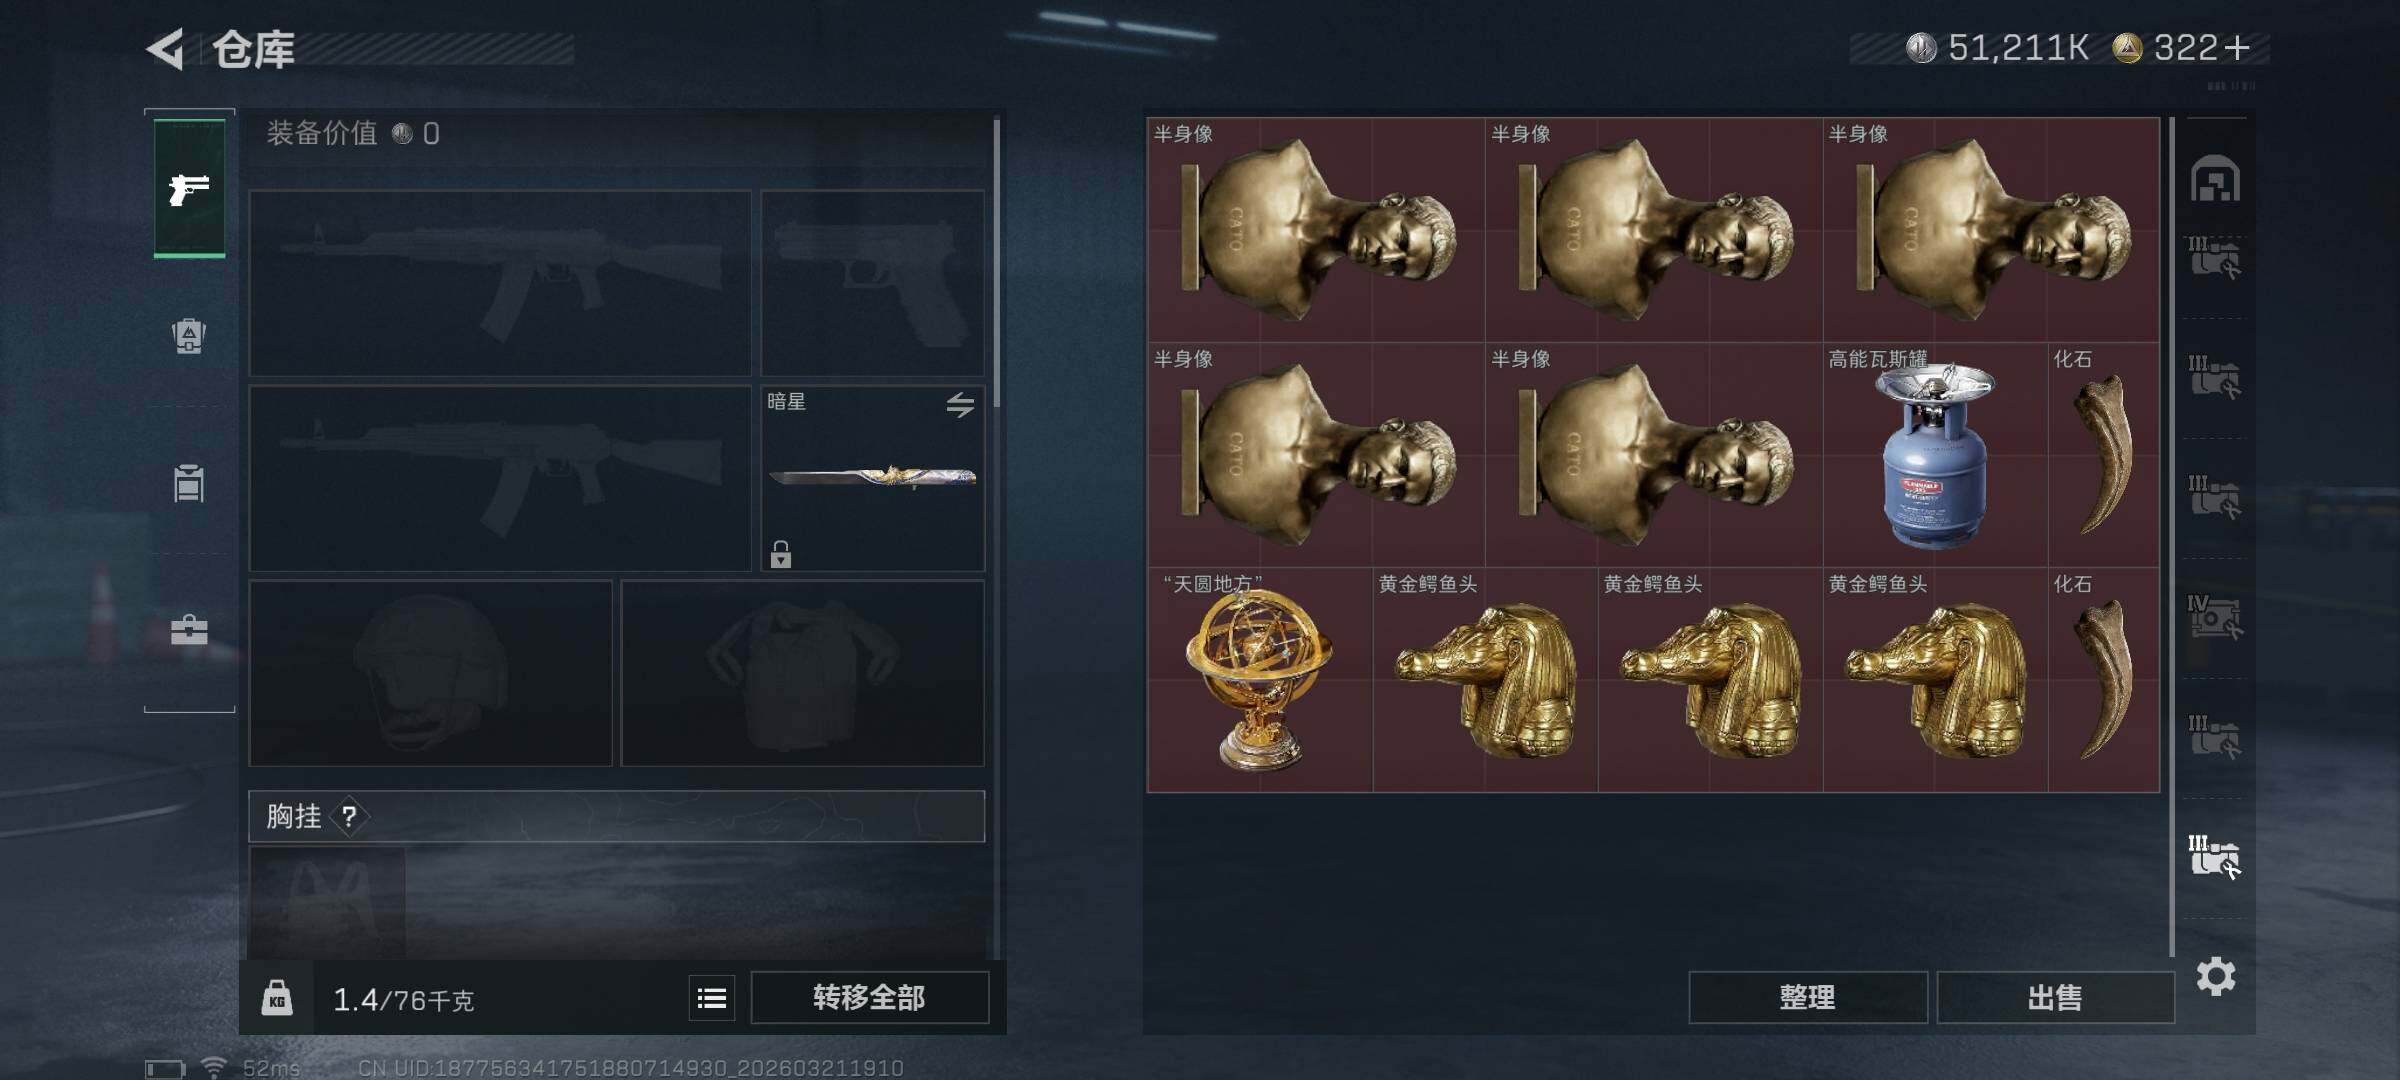Select the 高能瓦斯罐 gas canister item

coord(1935,455)
